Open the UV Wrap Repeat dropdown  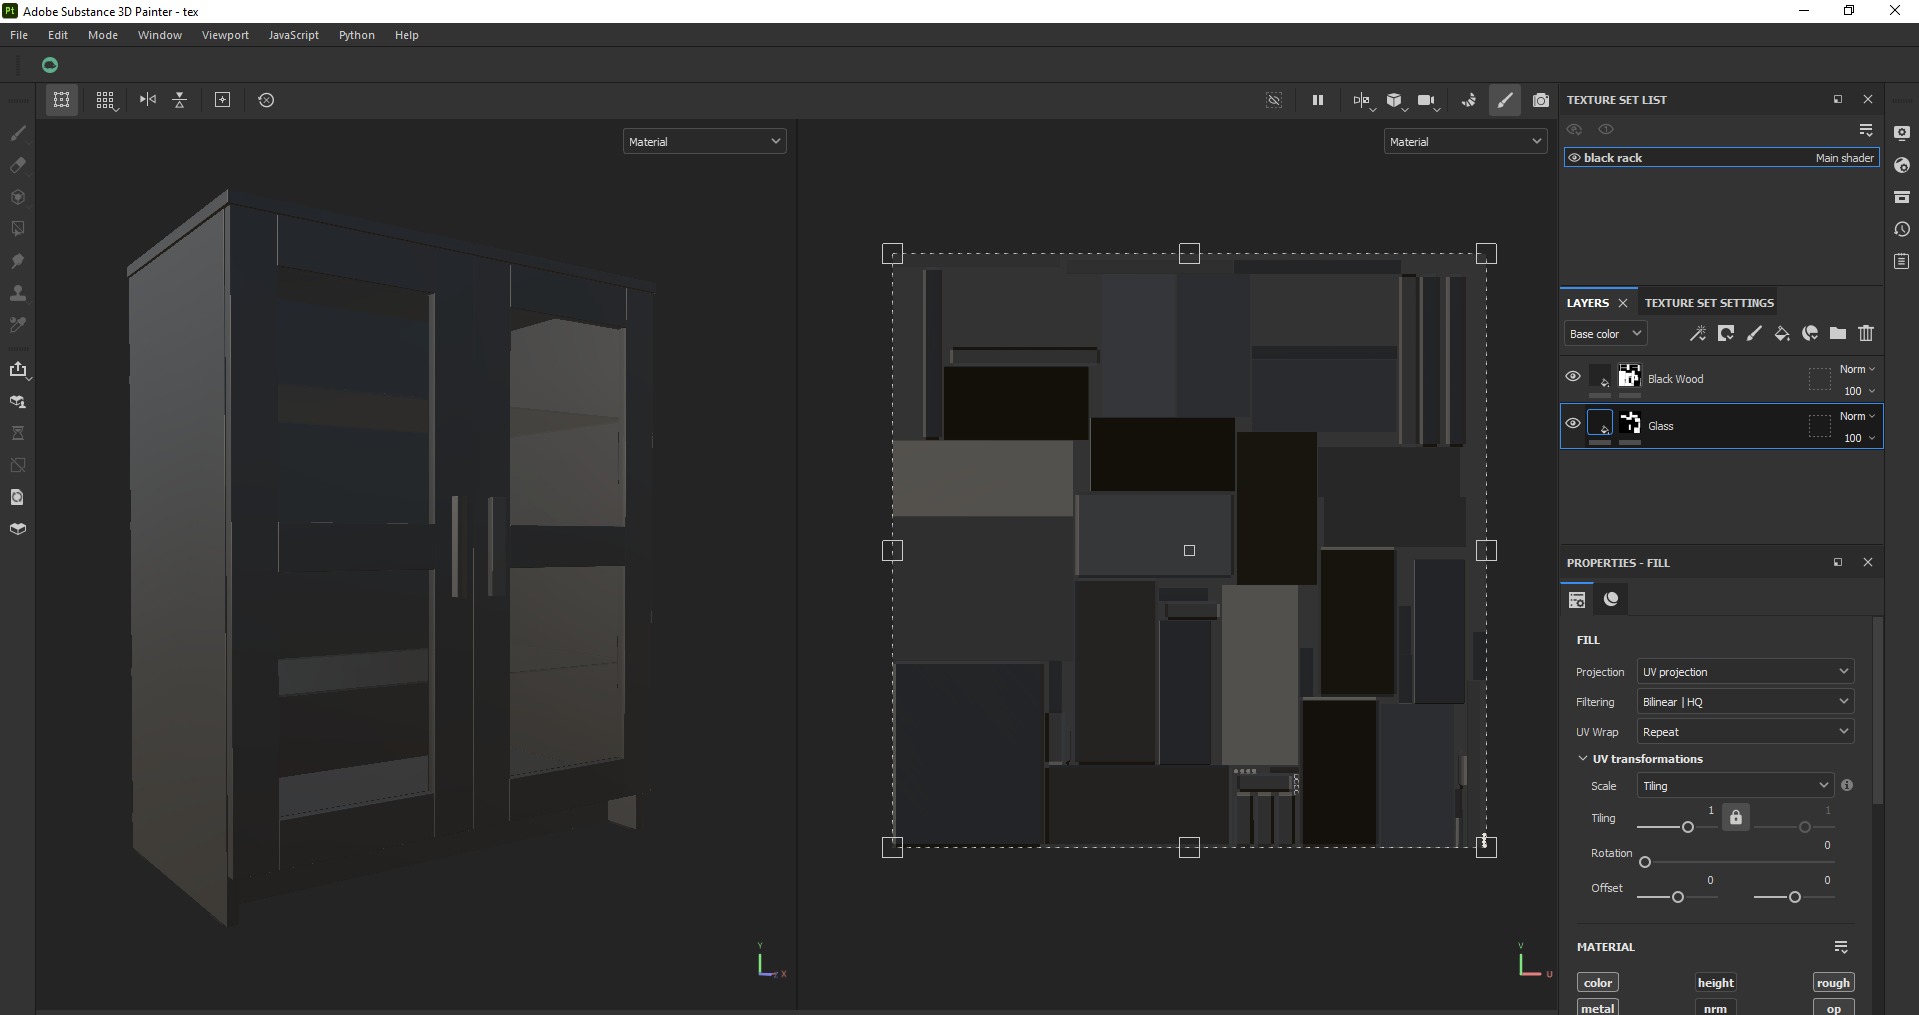pyautogui.click(x=1745, y=732)
